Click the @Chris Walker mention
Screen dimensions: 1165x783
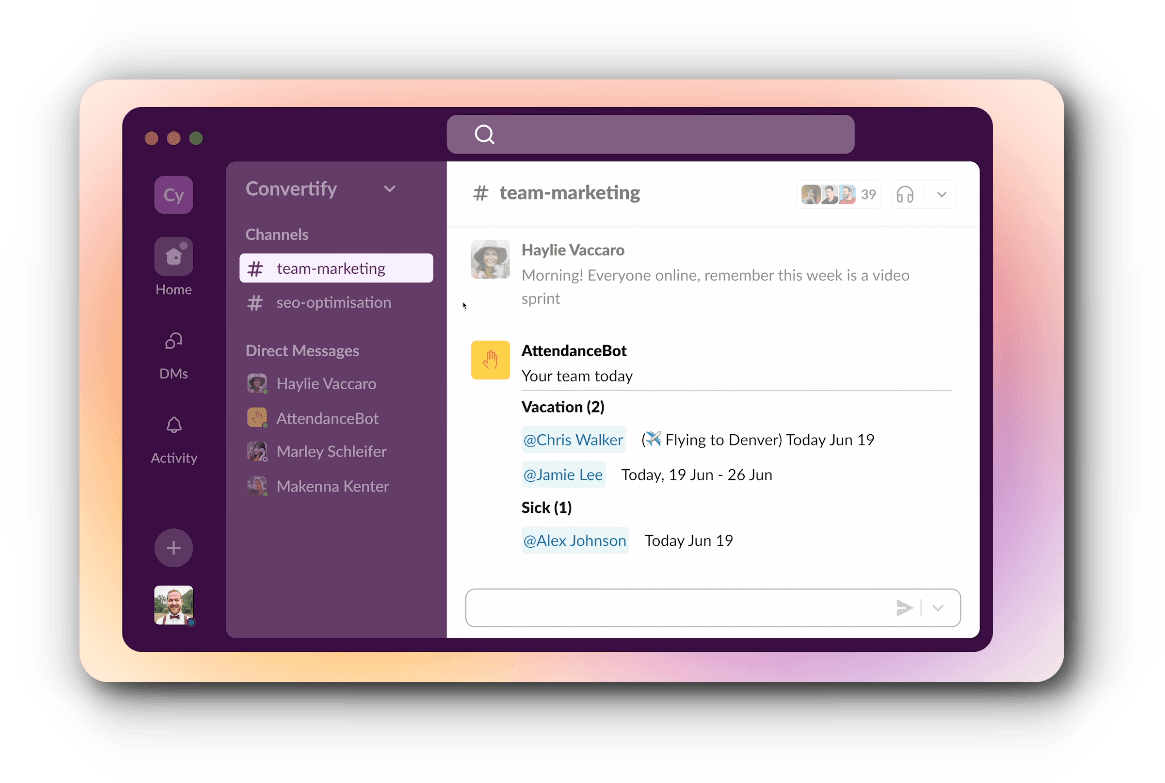pyautogui.click(x=573, y=440)
